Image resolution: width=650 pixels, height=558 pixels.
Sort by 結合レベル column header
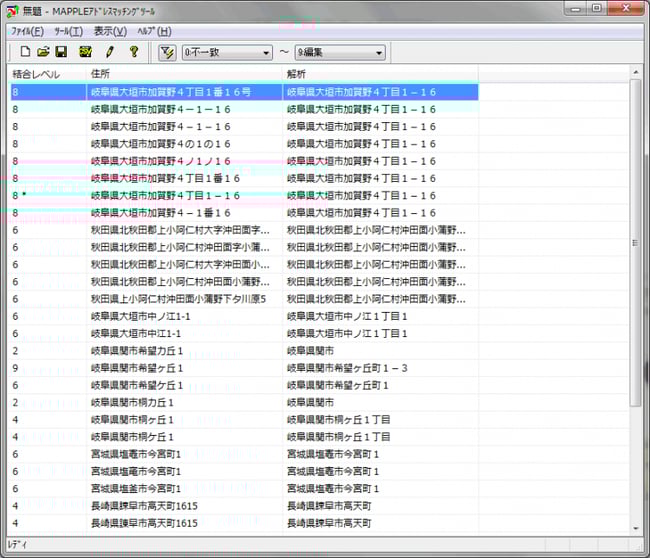click(45, 74)
